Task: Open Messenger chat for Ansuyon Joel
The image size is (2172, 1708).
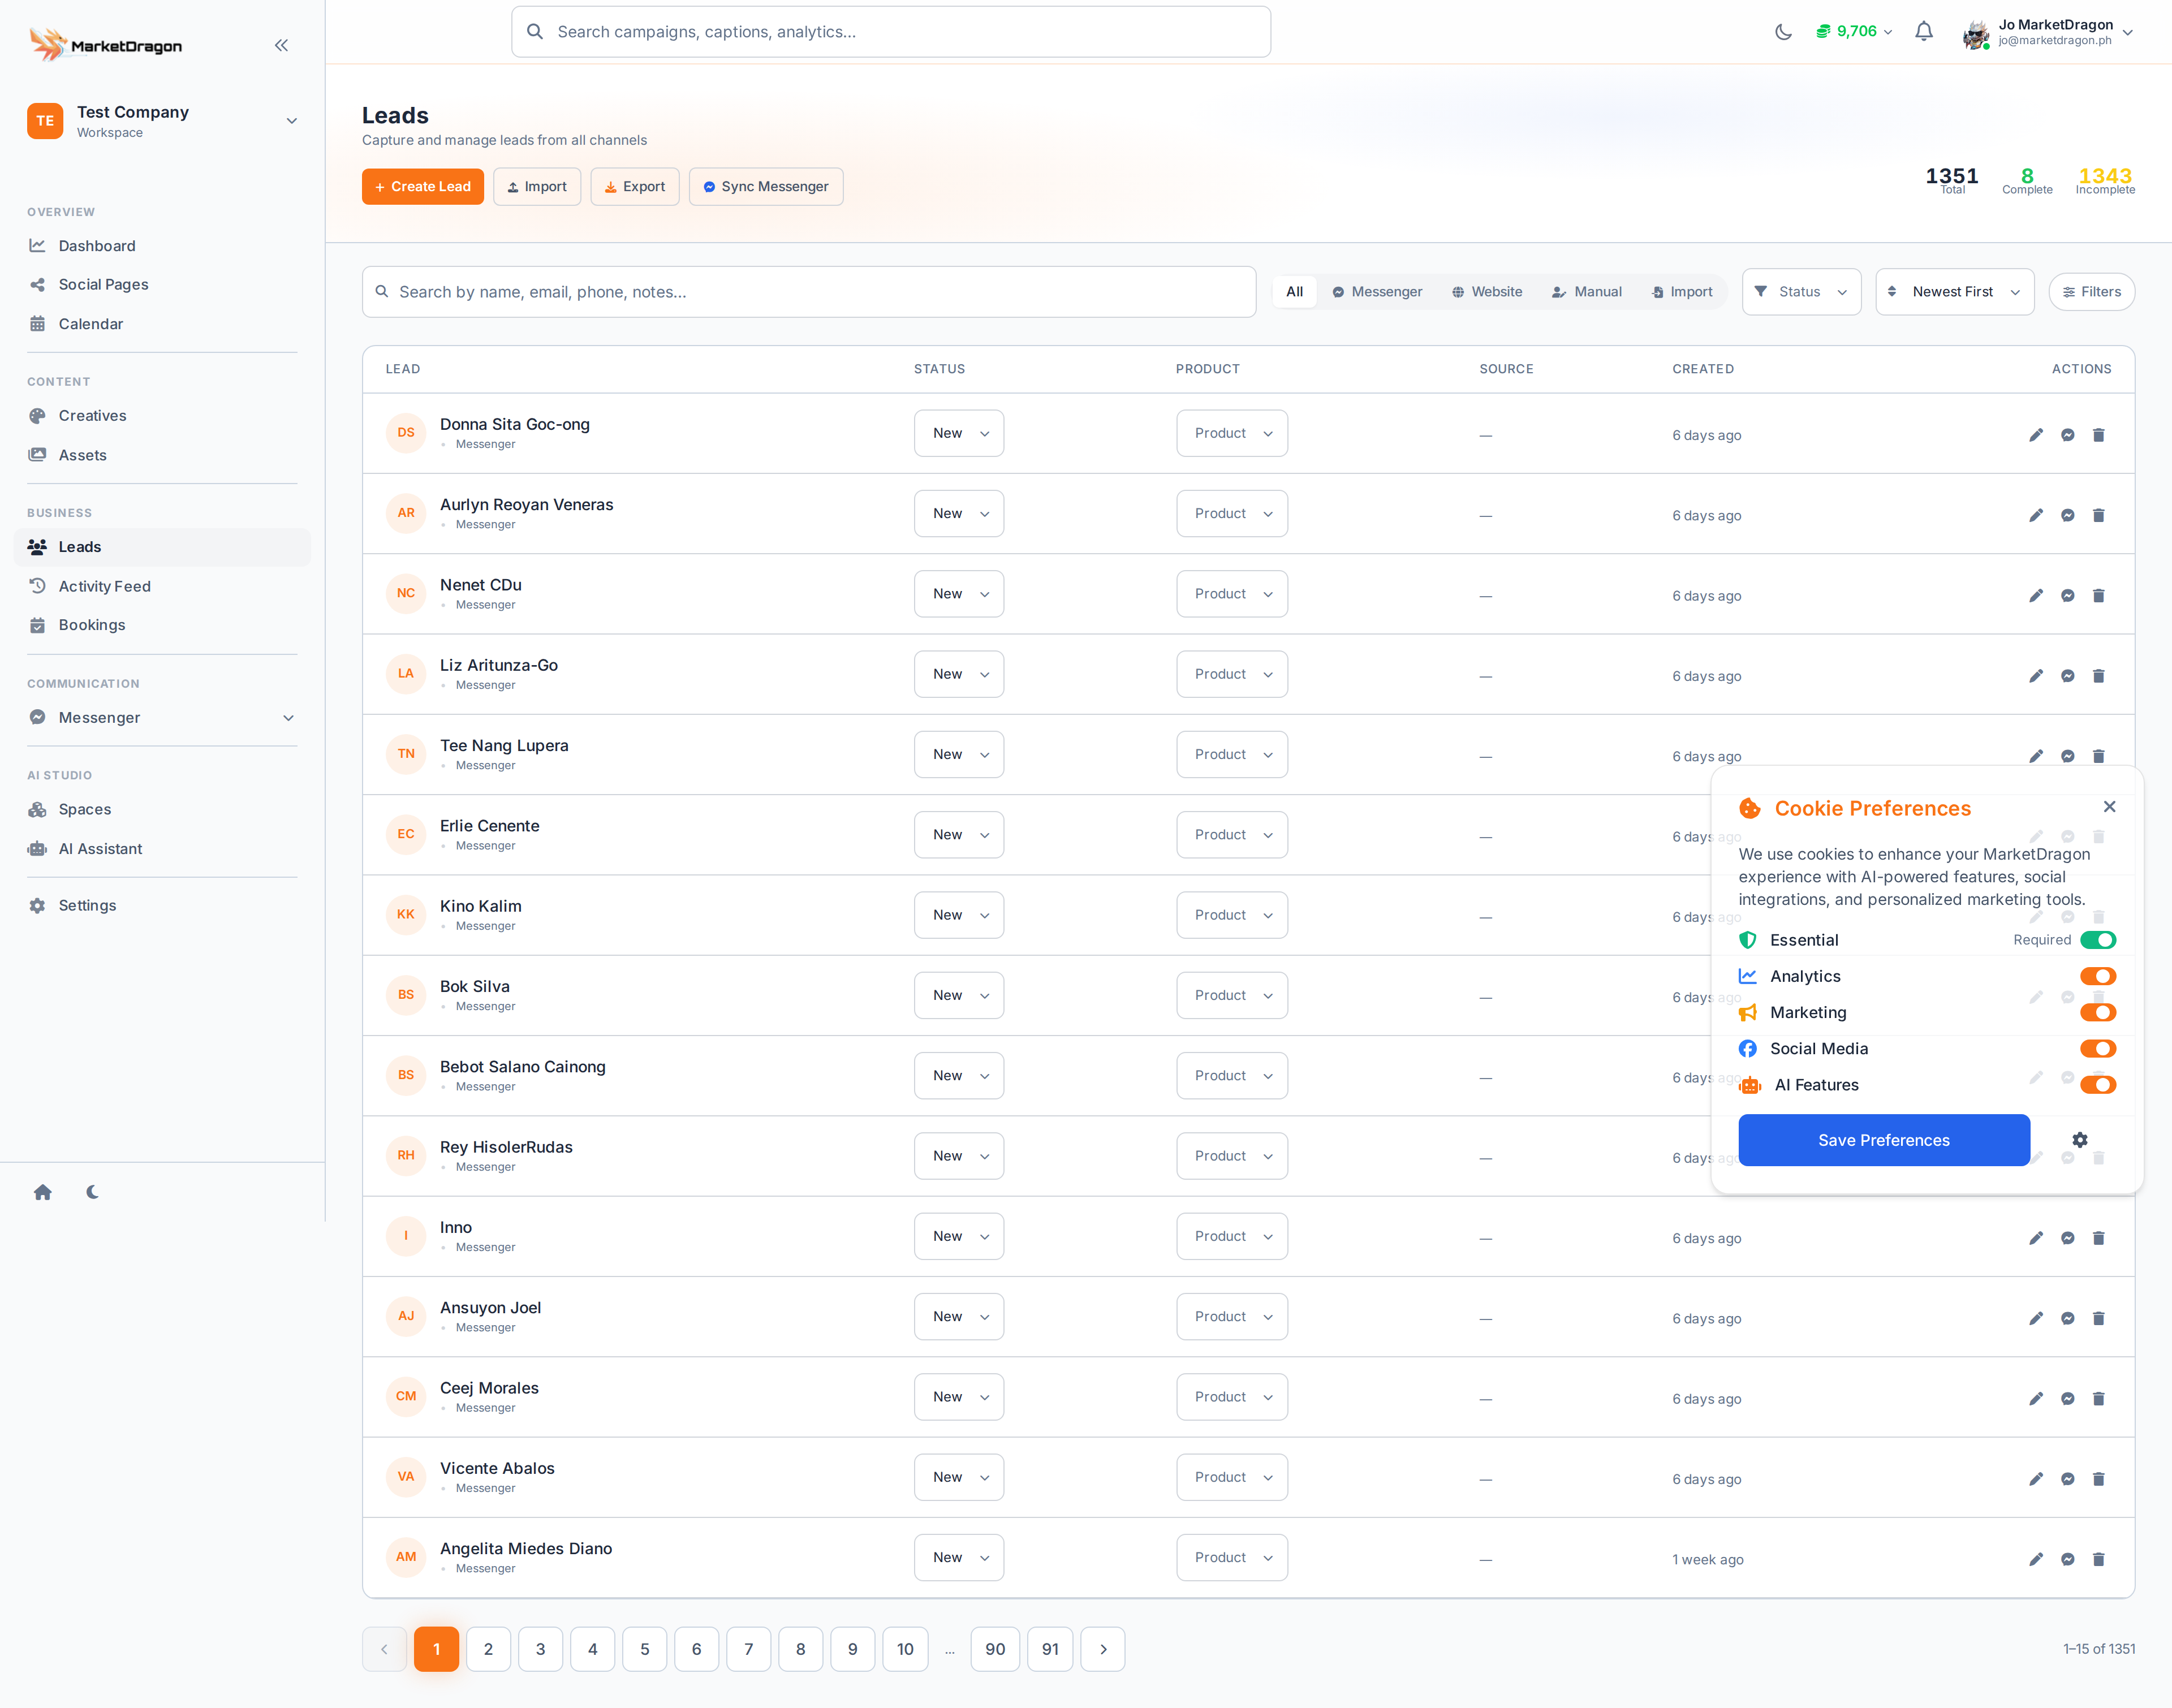Action: point(2067,1318)
